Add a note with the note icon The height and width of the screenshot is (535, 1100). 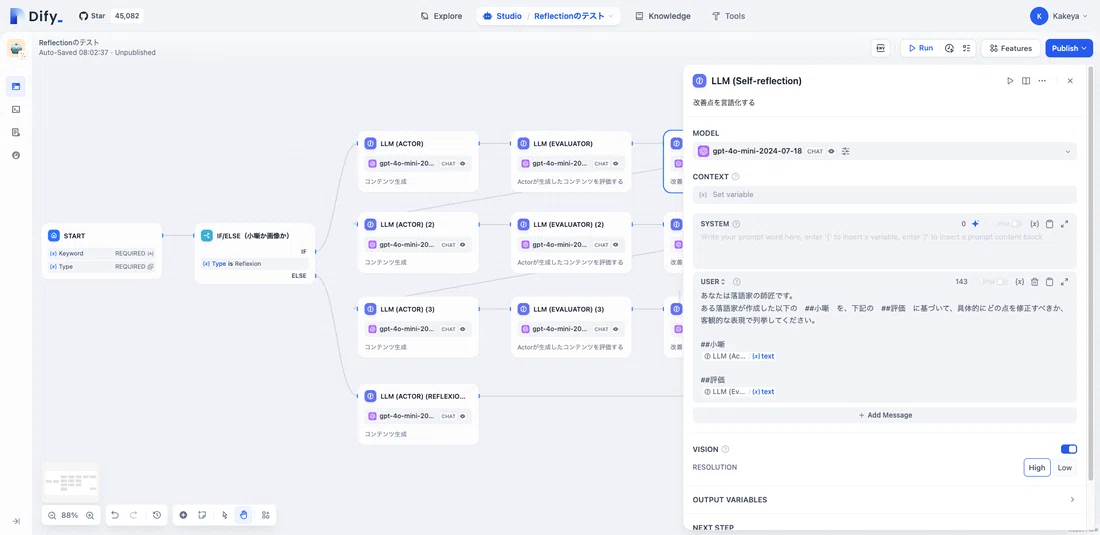click(201, 515)
